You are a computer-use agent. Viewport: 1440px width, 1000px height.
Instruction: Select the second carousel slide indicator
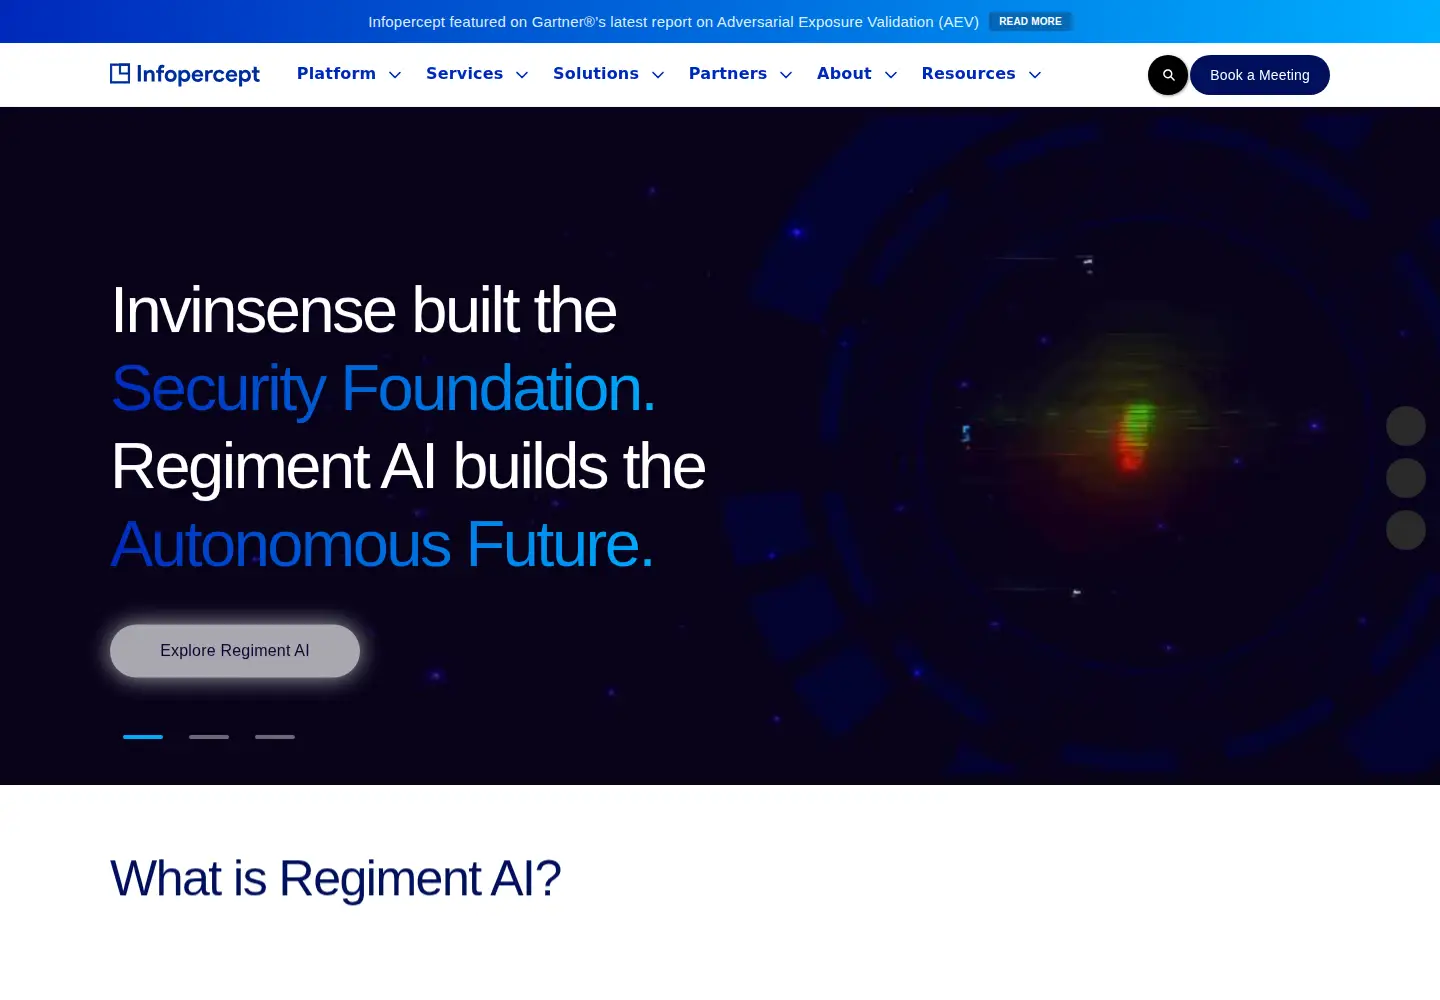(x=209, y=737)
